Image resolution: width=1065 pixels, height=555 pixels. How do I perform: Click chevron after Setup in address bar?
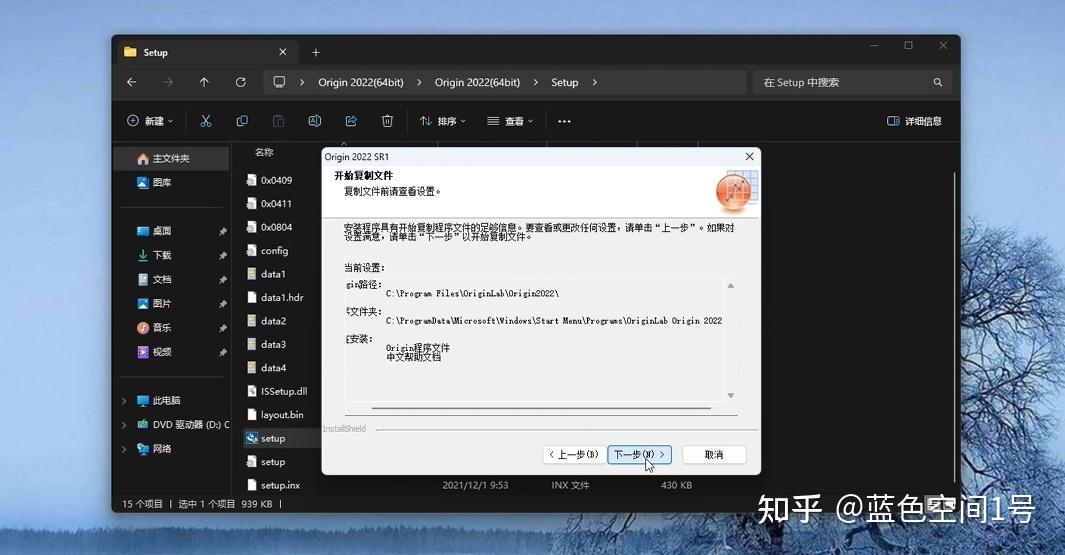[595, 82]
